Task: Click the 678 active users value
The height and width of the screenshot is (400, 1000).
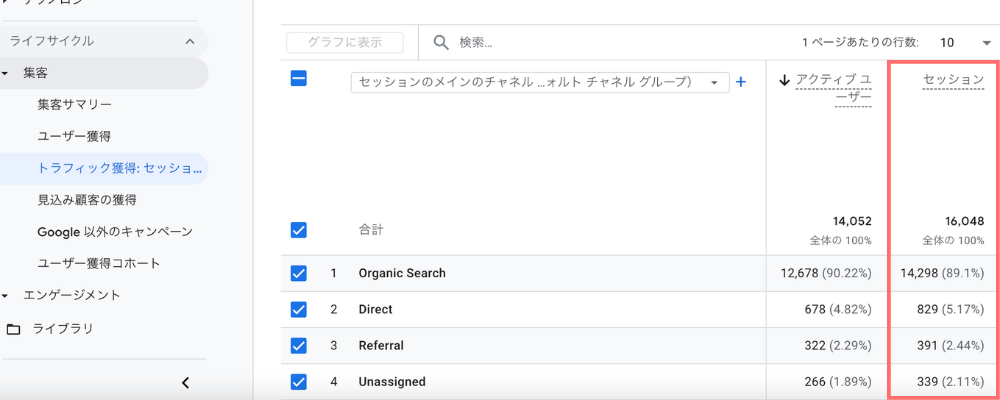Action: [x=814, y=309]
